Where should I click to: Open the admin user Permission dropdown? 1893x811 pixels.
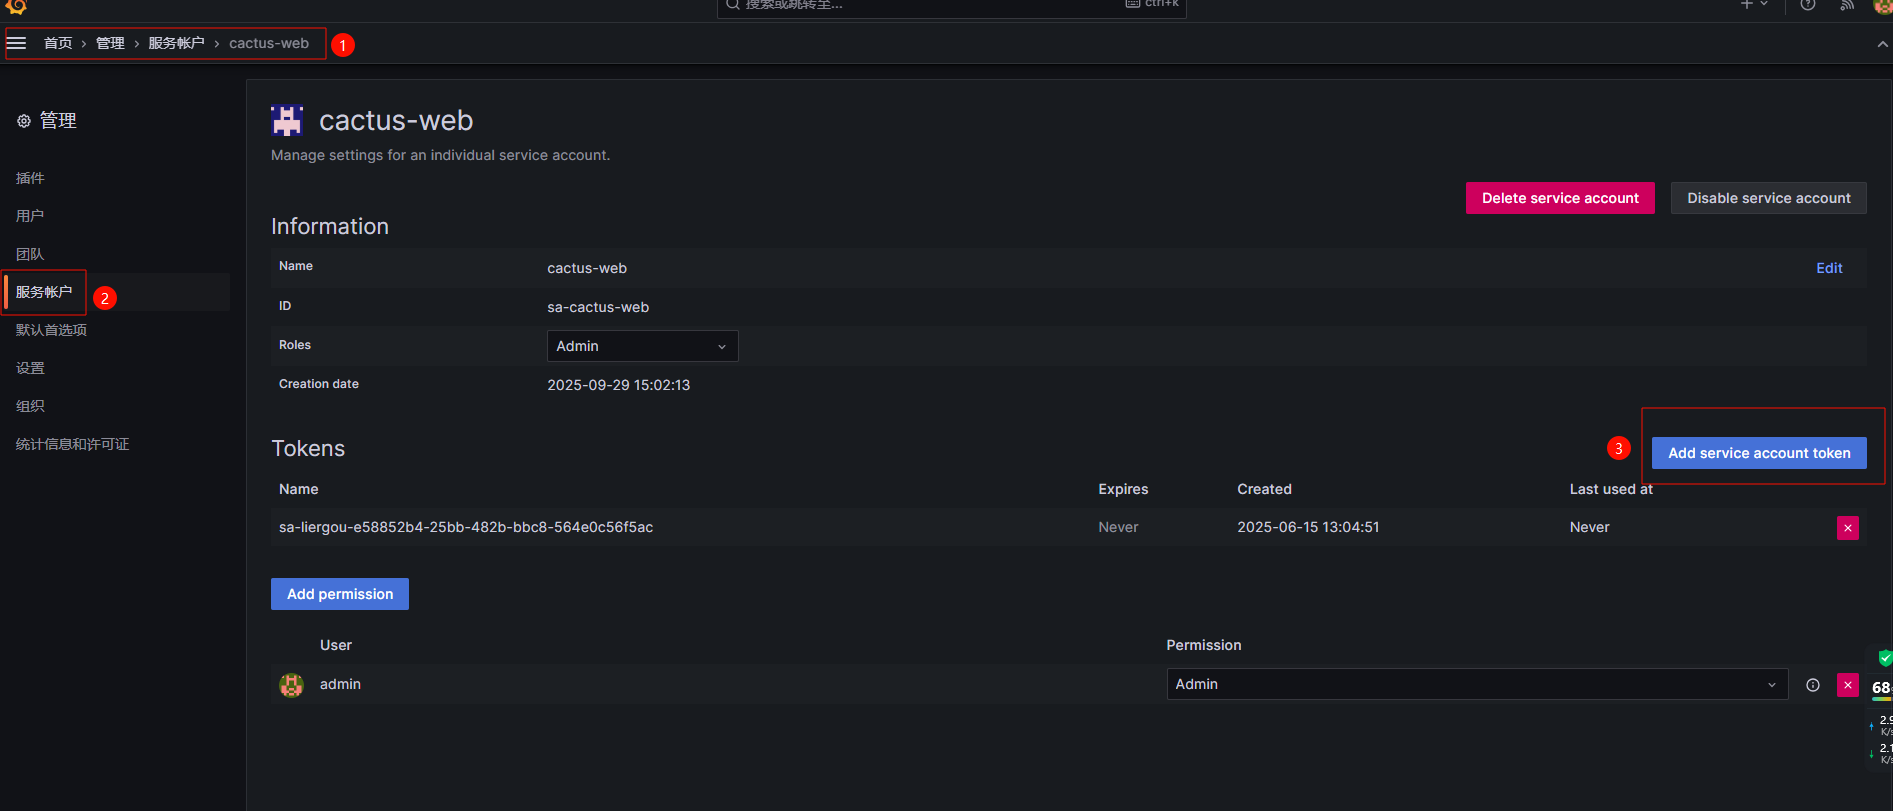tap(1476, 685)
